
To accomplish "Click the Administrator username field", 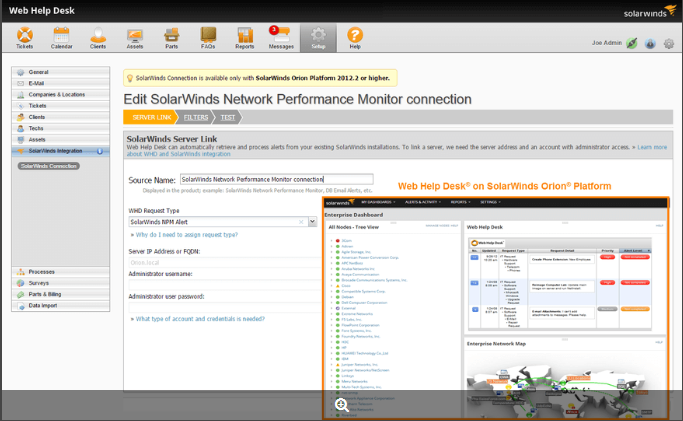I will (x=225, y=285).
